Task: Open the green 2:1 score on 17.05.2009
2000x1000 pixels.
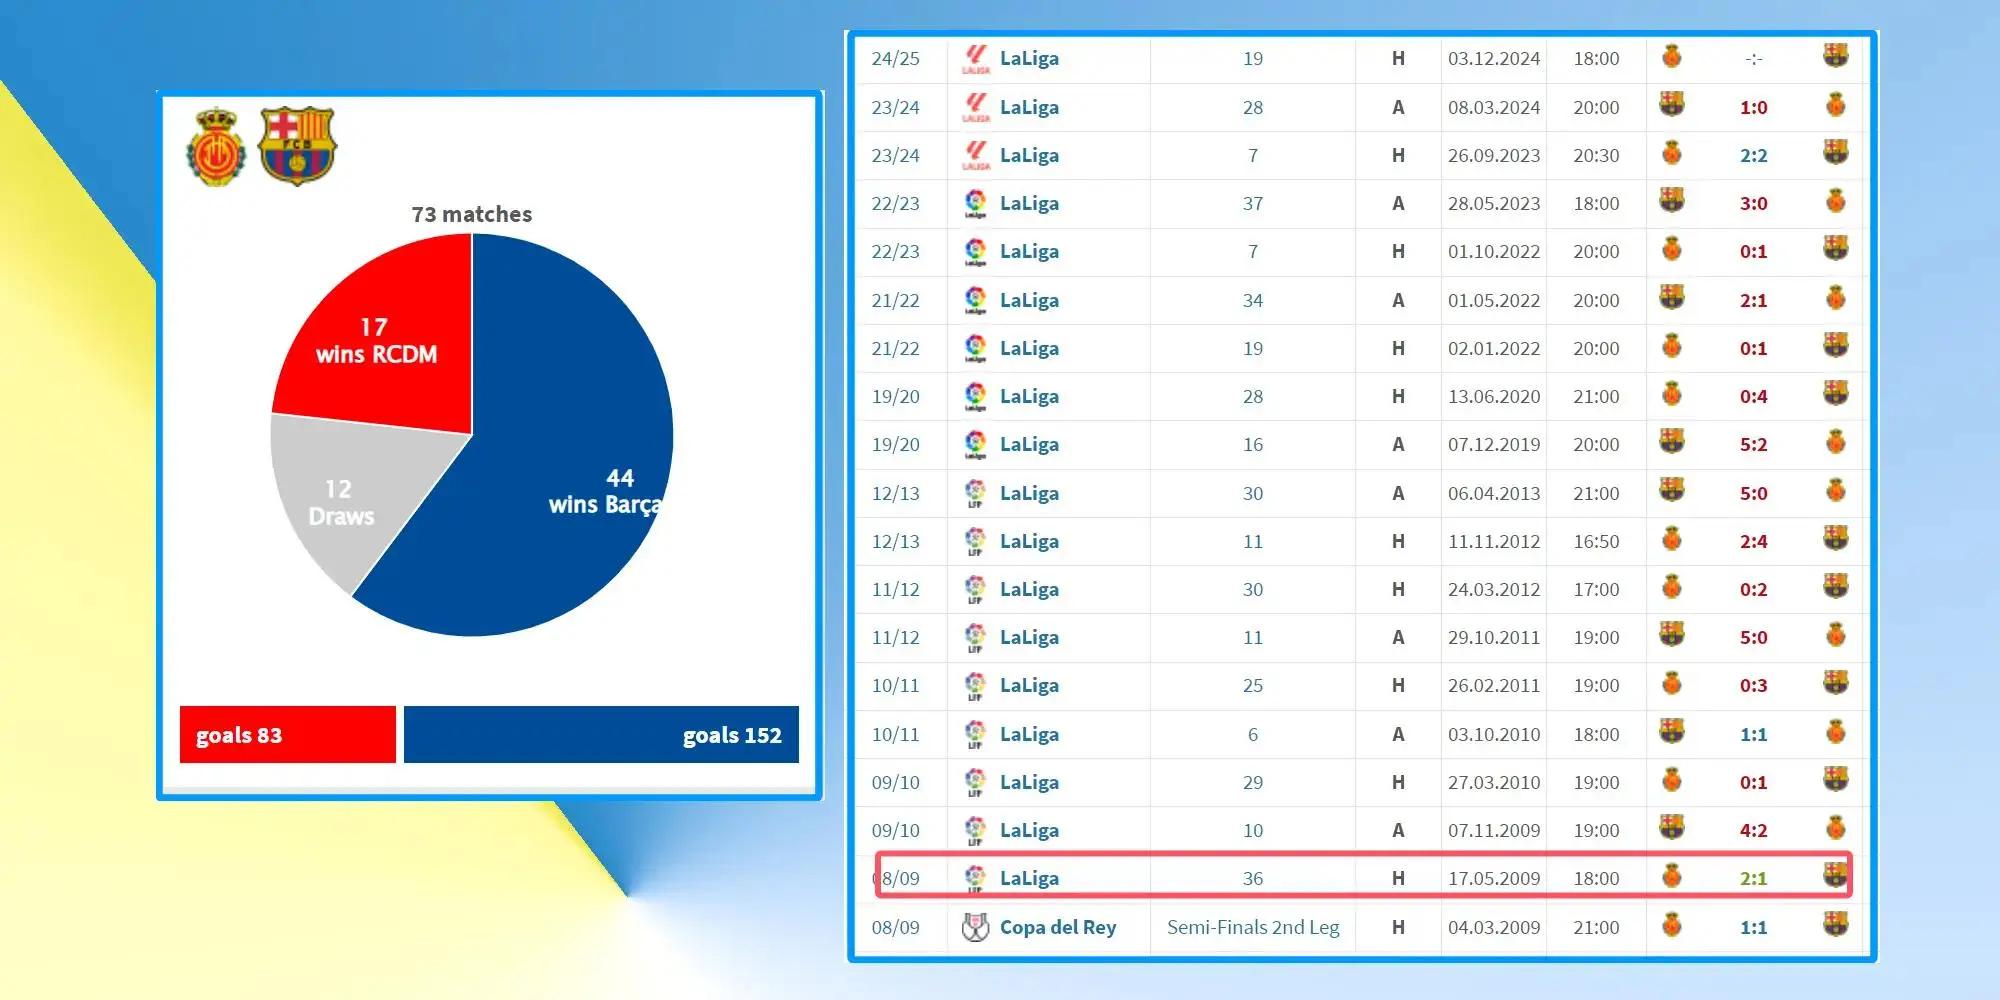Action: point(1753,878)
